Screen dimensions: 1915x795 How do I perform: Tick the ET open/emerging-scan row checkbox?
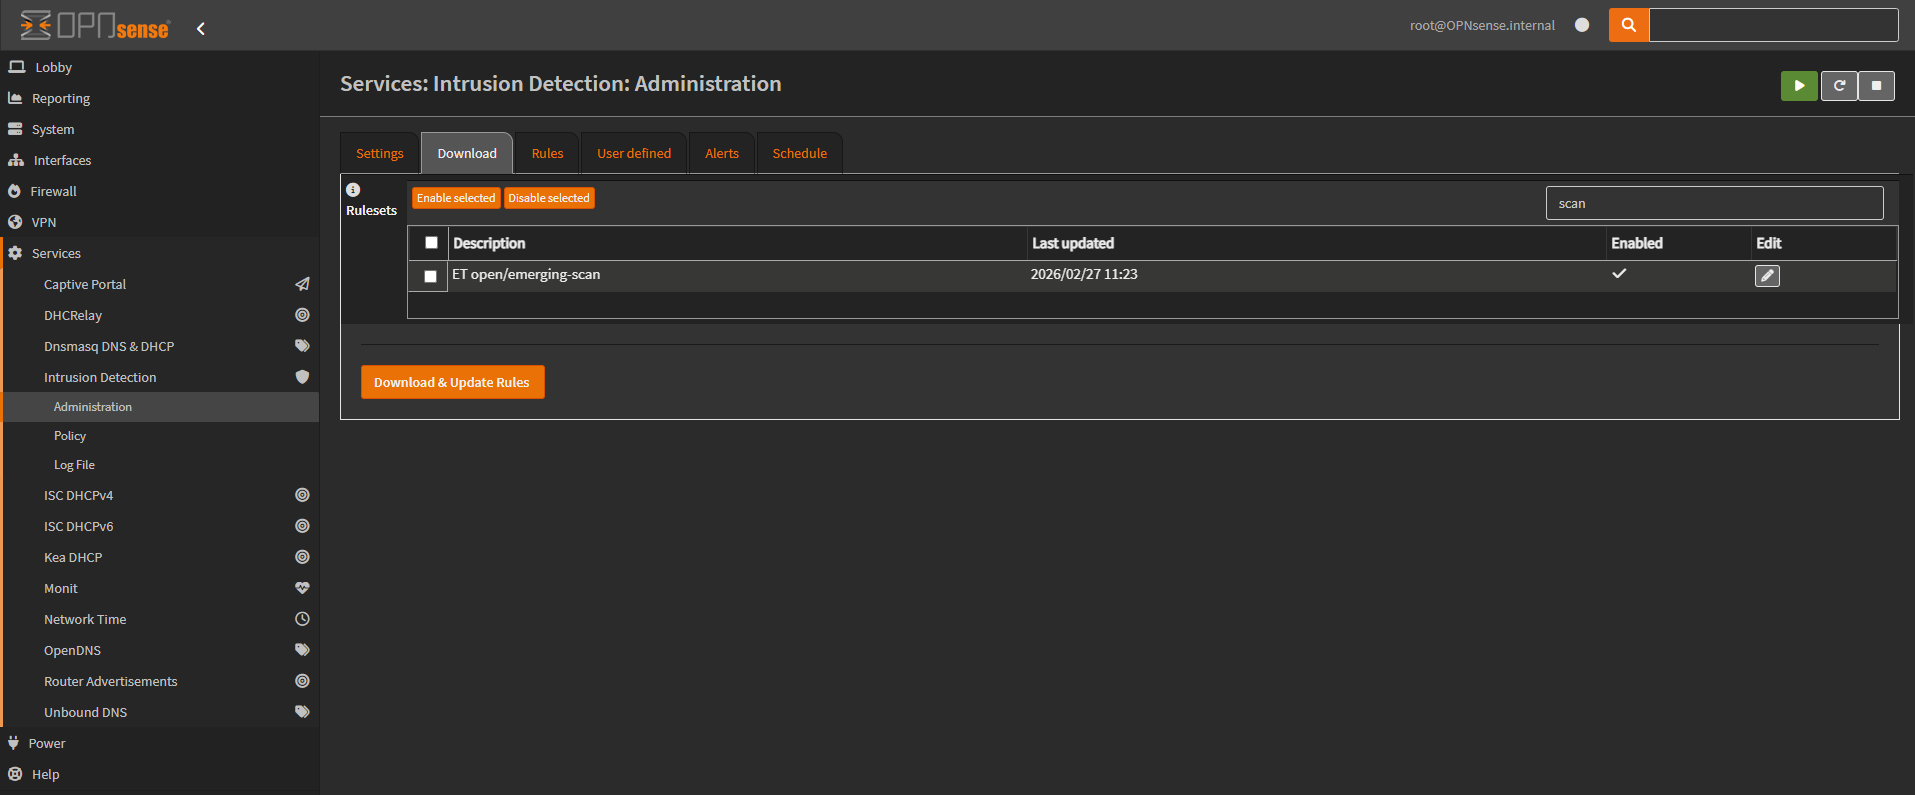[x=431, y=276]
